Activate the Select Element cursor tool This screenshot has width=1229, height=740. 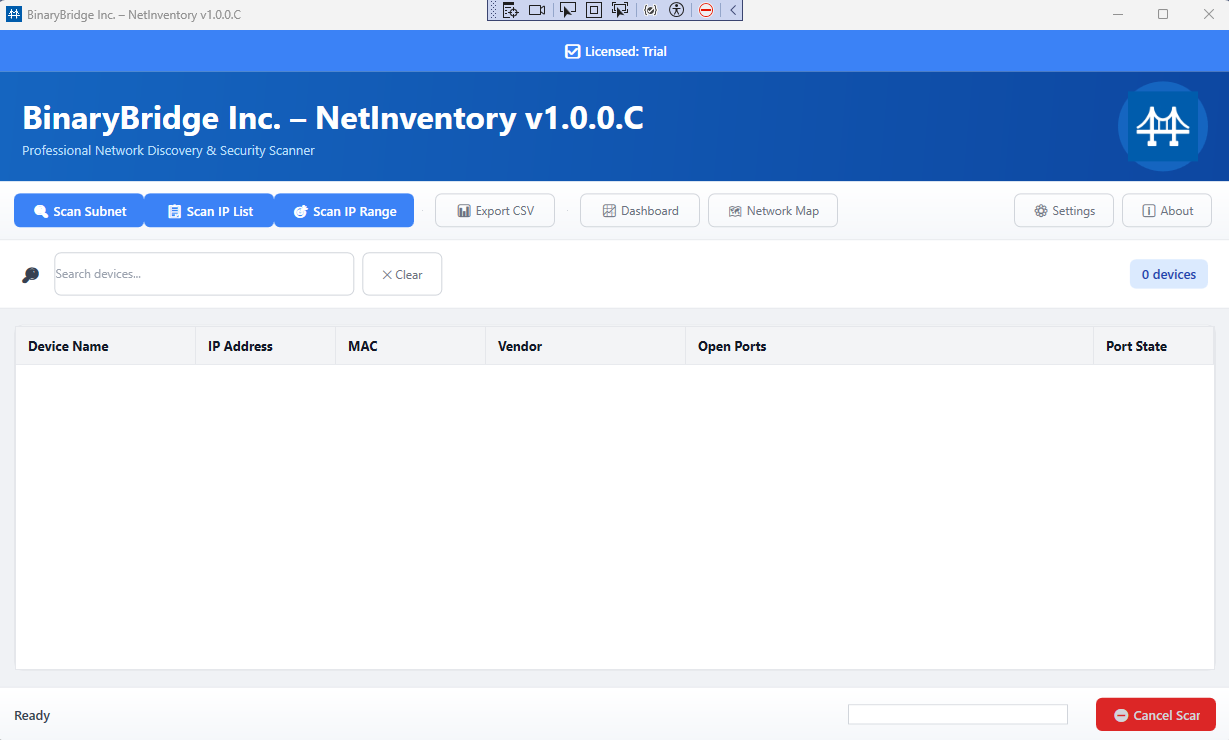tap(567, 10)
